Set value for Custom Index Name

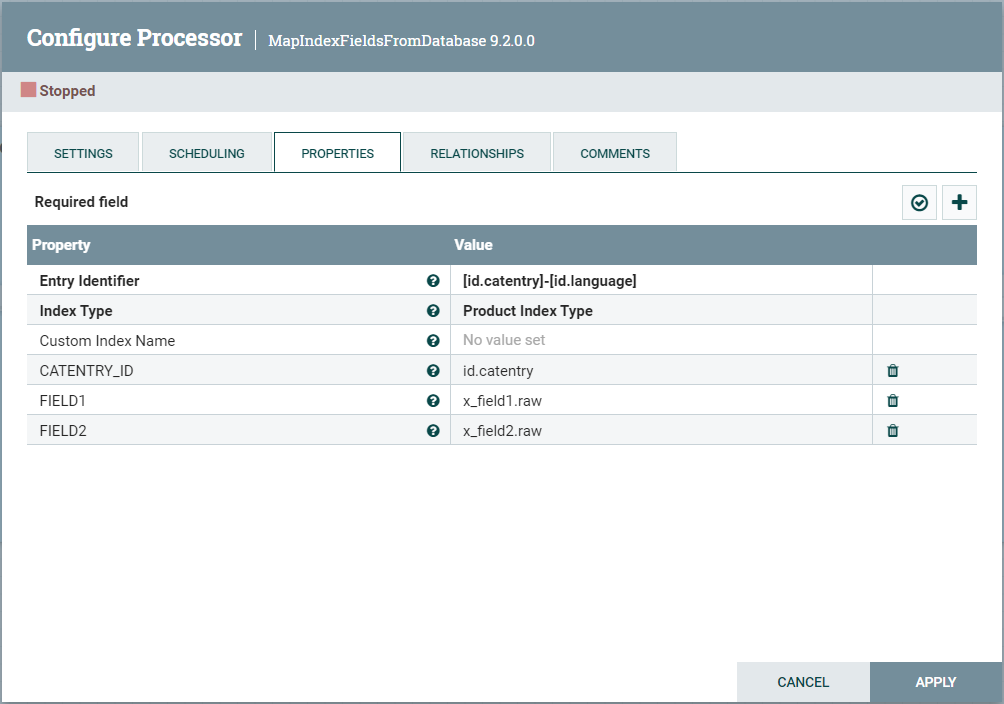661,341
